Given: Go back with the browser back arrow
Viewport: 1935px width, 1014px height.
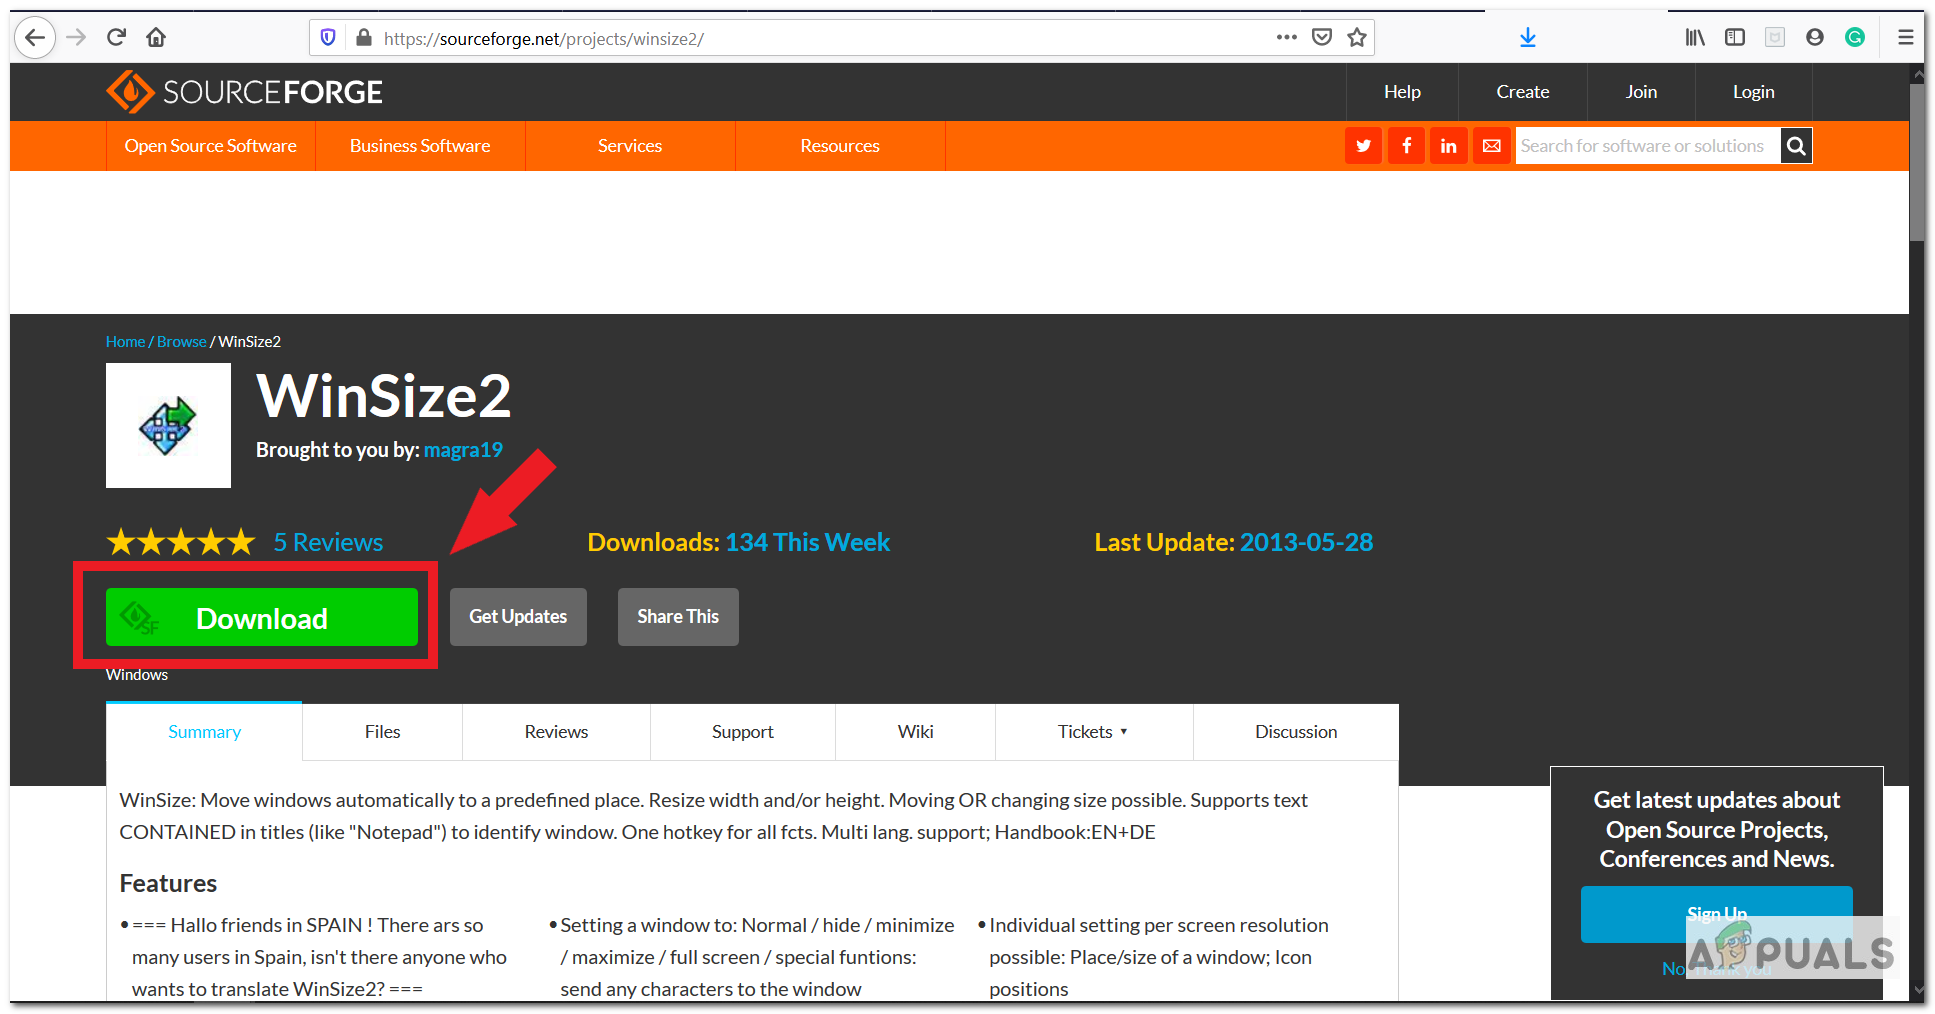Looking at the screenshot, I should tap(35, 38).
